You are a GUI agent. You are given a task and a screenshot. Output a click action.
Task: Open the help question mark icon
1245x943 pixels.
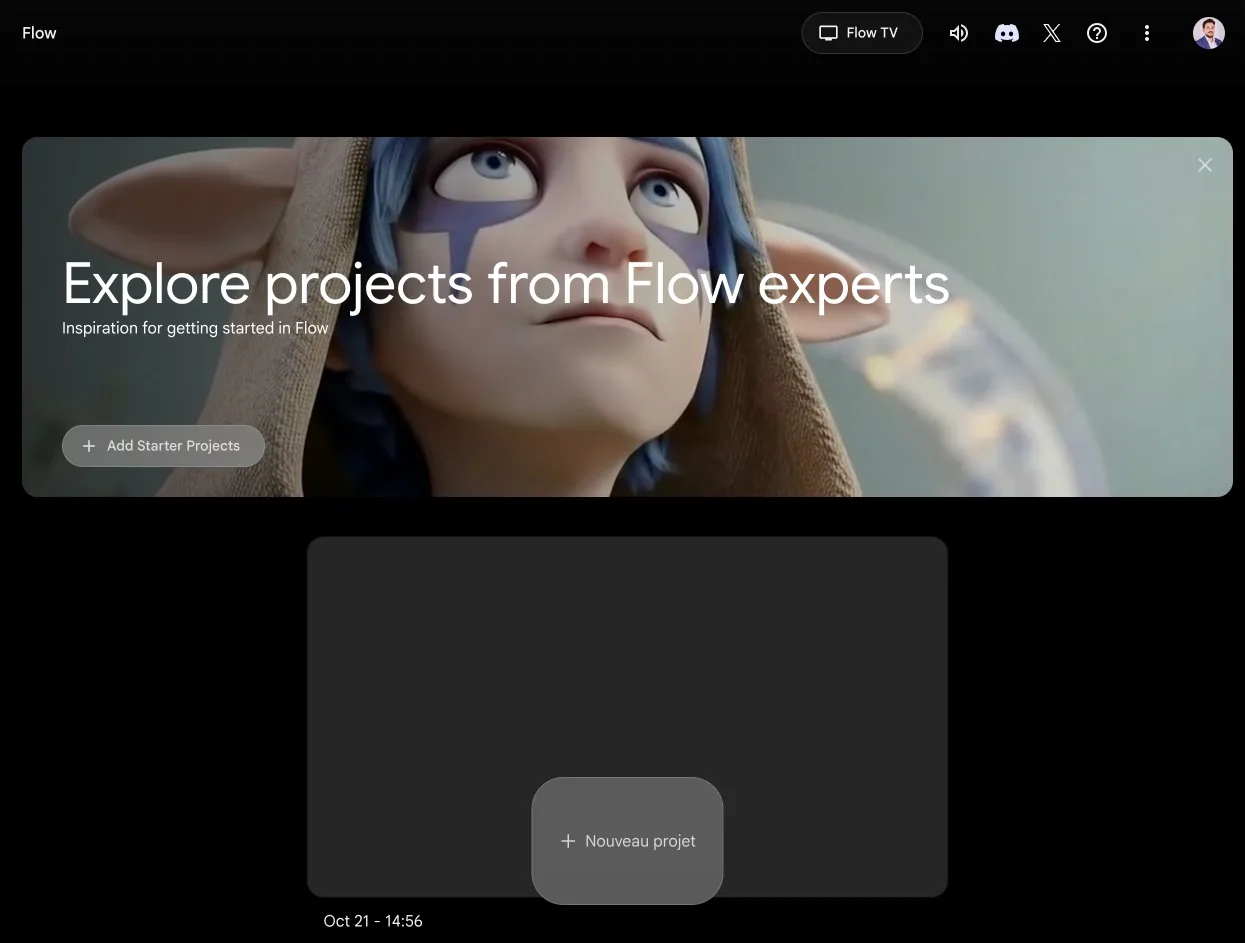tap(1096, 33)
